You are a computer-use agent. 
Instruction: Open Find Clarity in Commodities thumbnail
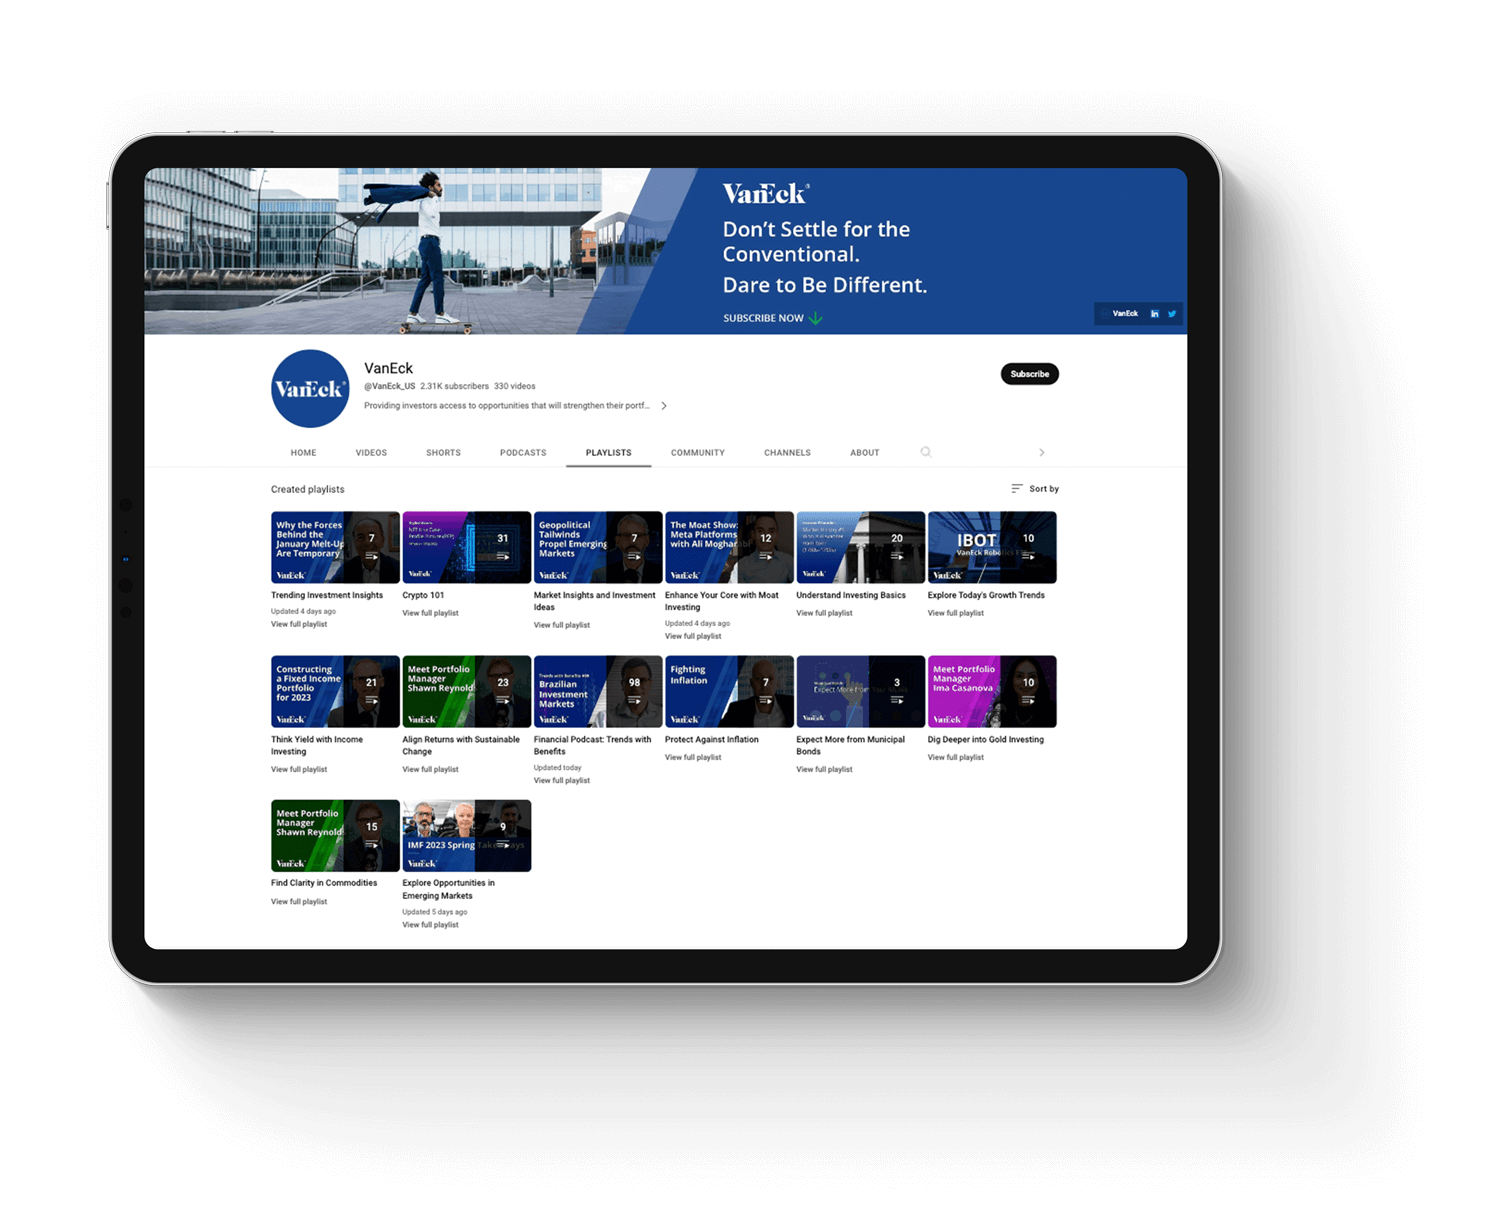click(335, 835)
